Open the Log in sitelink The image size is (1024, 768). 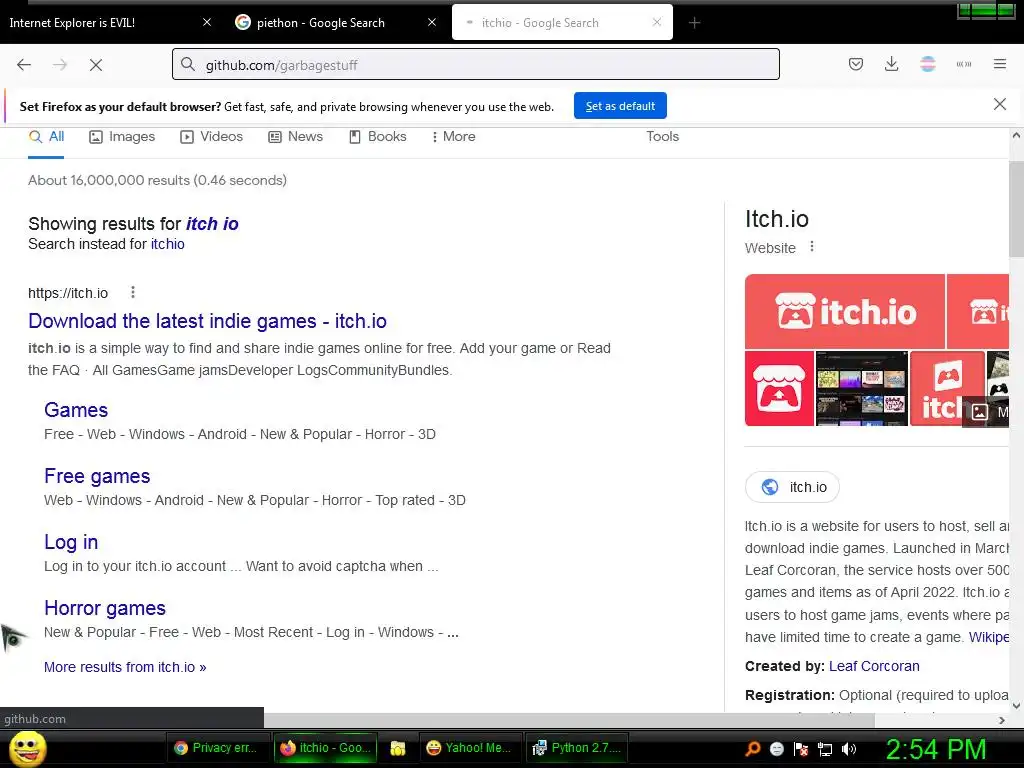coord(71,541)
